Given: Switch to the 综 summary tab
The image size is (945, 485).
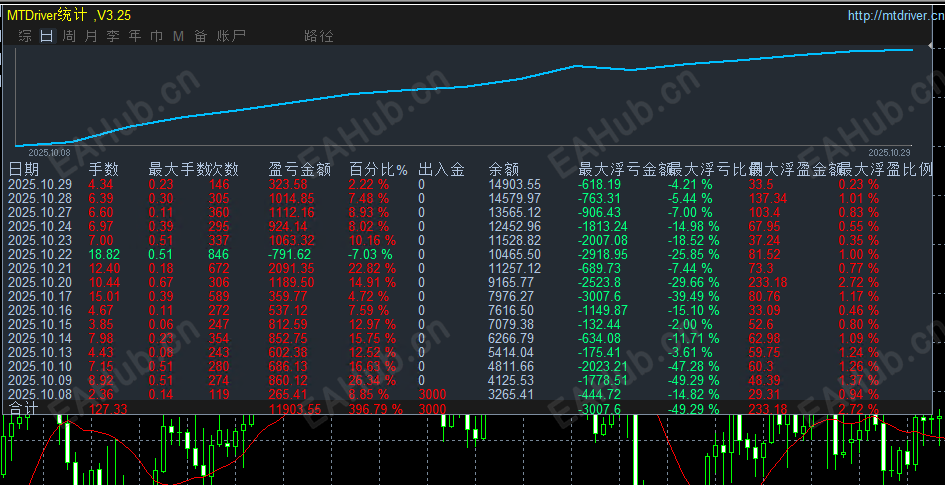Looking at the screenshot, I should 25,36.
